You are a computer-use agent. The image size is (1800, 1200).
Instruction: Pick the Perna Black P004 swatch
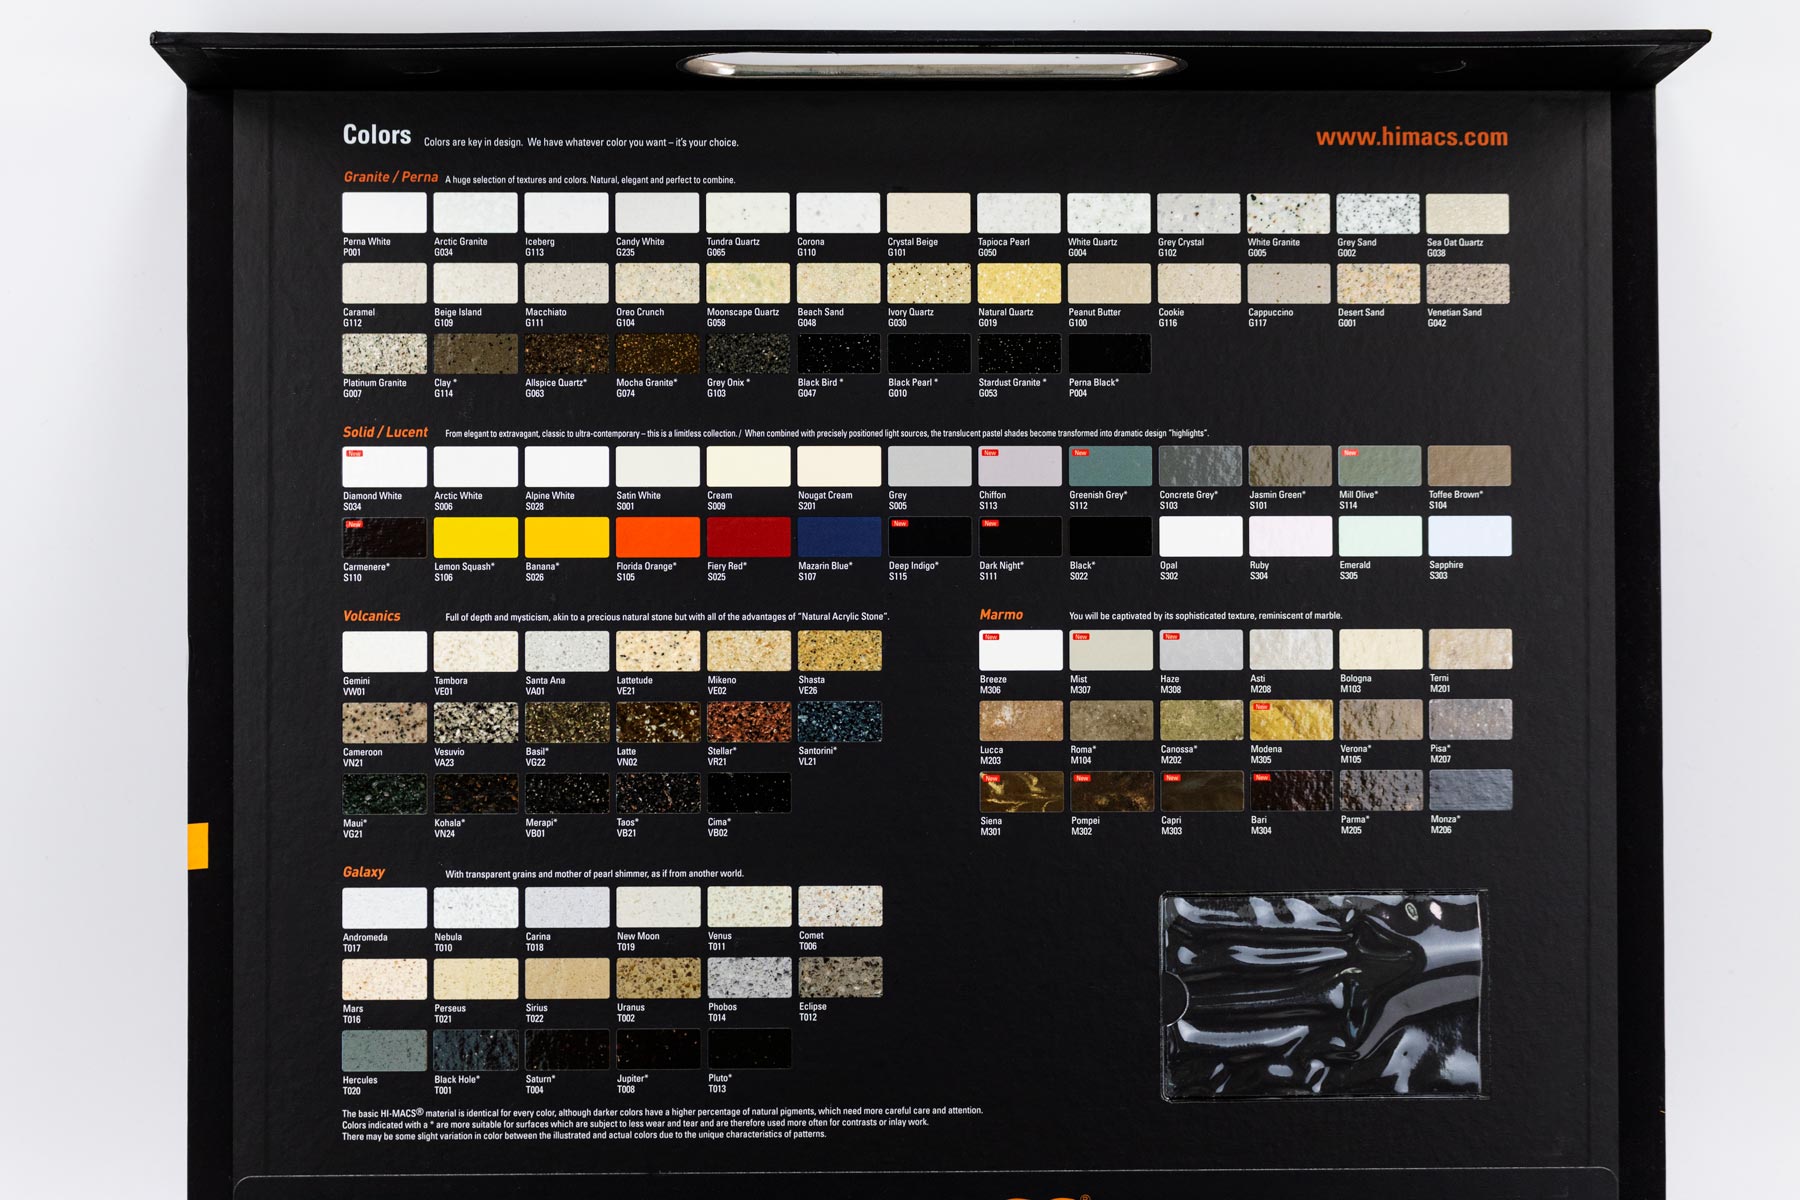[1109, 354]
